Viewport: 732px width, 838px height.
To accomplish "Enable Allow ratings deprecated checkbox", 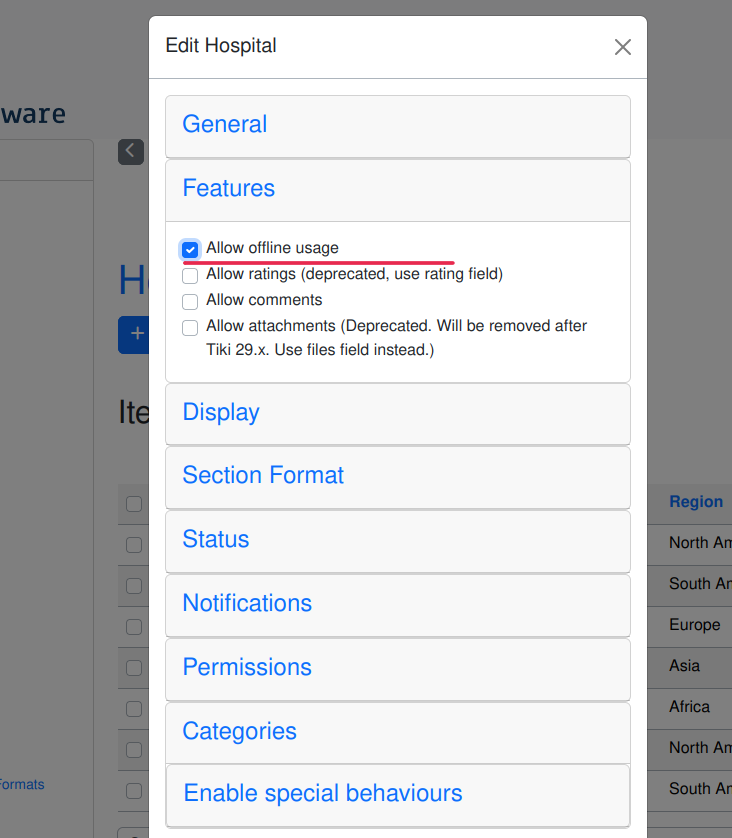I will (190, 275).
